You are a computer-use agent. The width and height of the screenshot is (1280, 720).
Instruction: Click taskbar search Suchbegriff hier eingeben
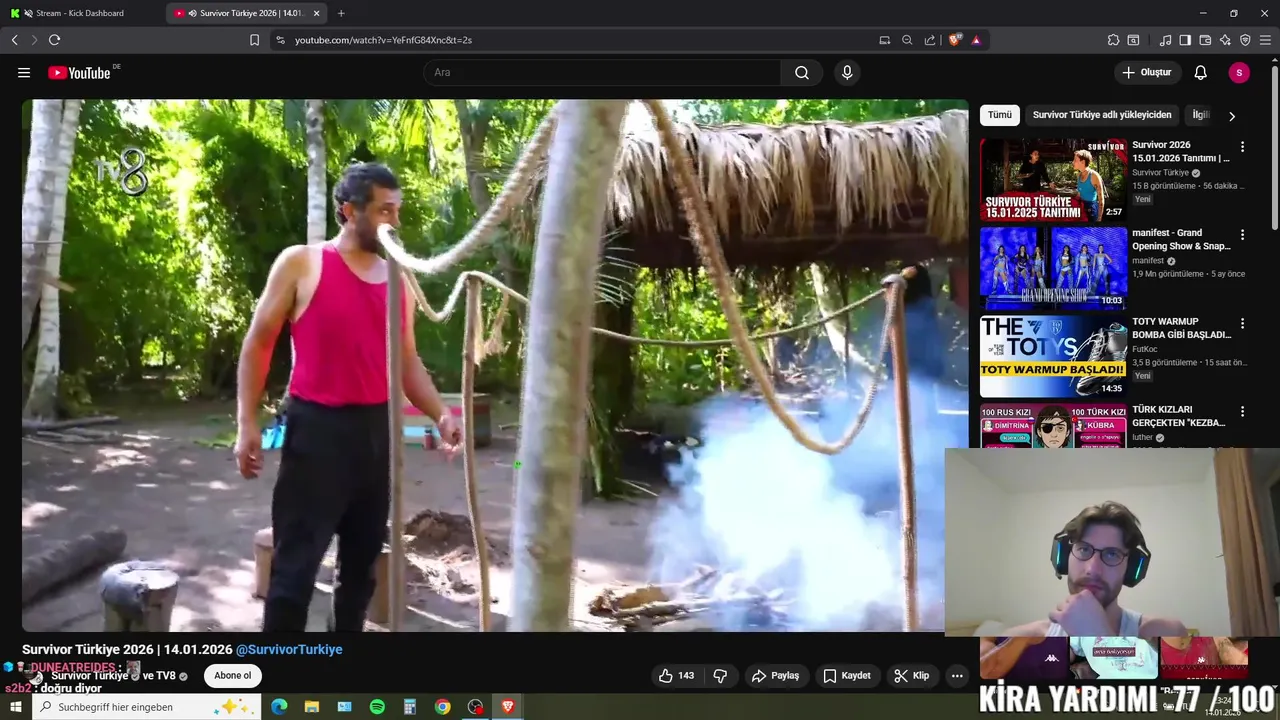[148, 707]
